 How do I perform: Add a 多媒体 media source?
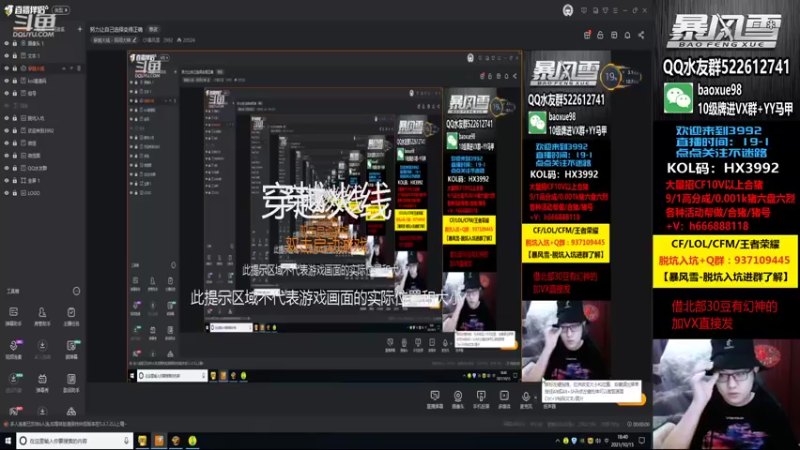504,399
